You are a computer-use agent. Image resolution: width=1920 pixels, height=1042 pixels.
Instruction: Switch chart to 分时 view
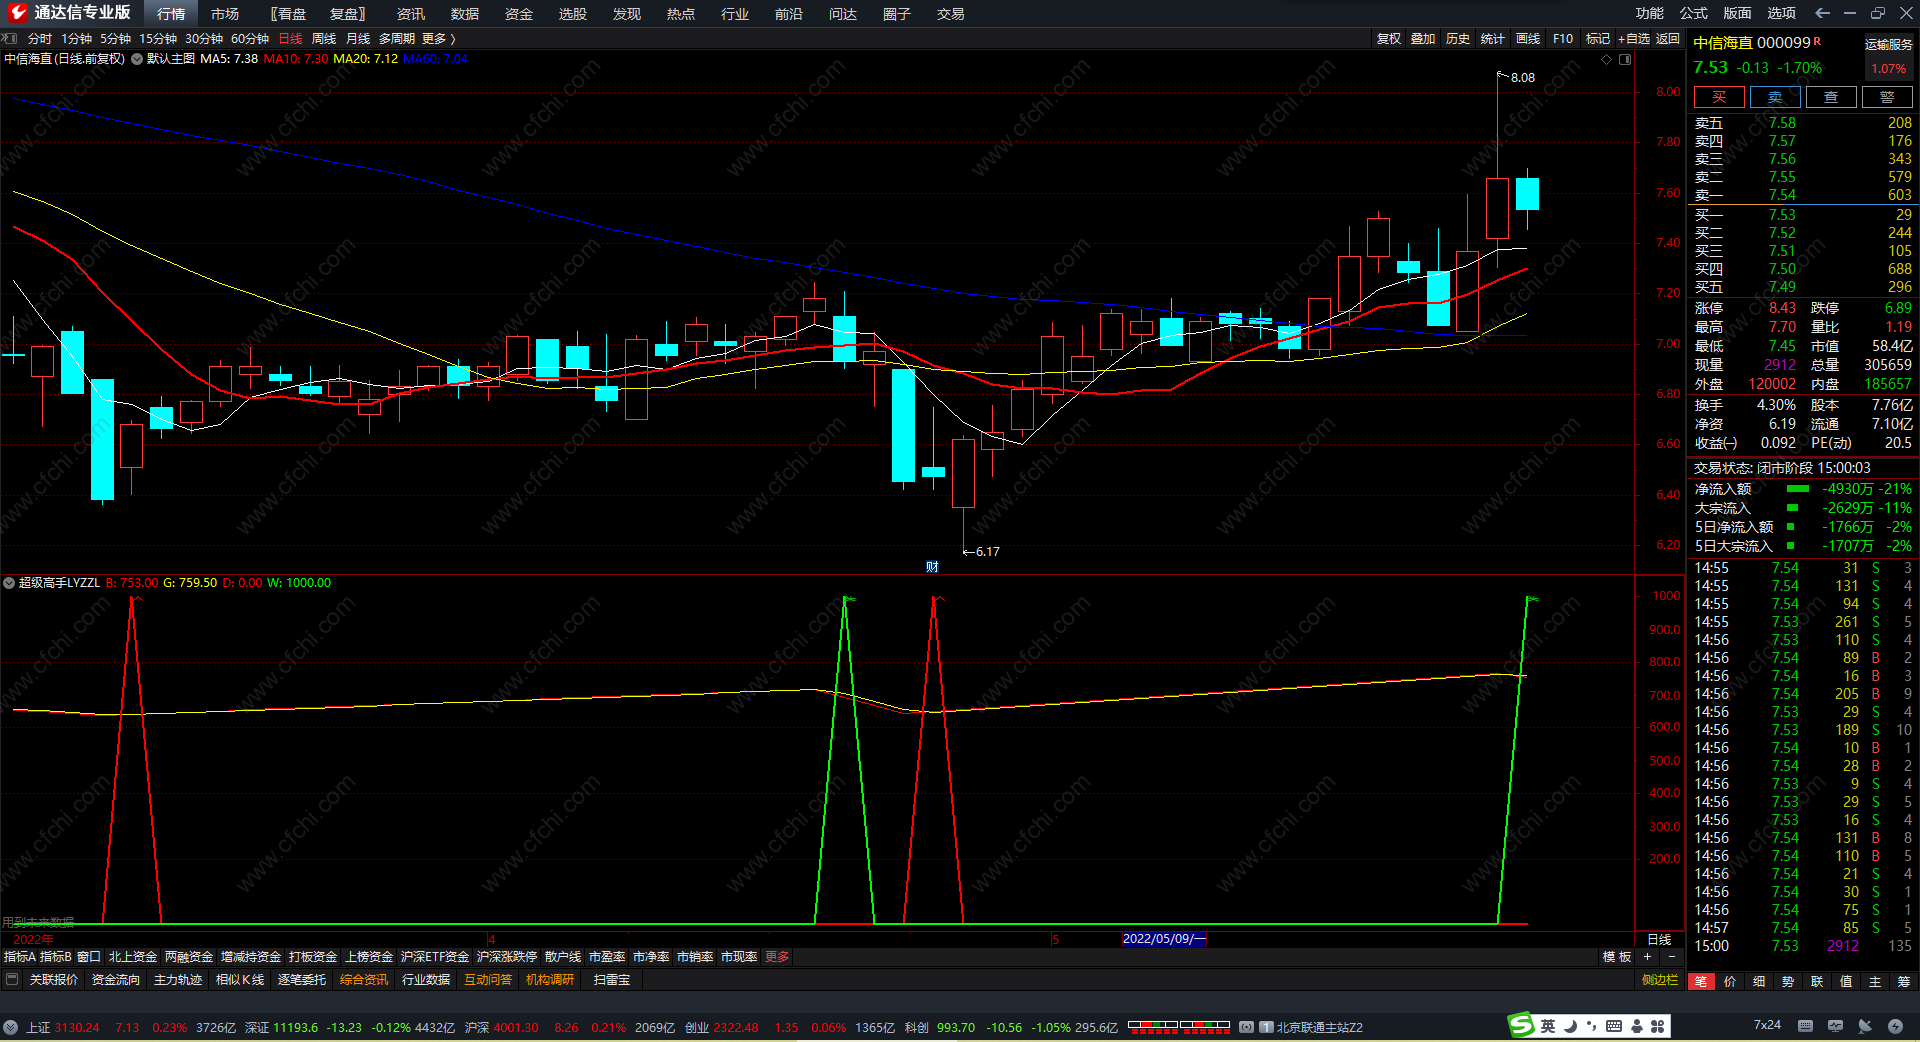tap(40, 39)
